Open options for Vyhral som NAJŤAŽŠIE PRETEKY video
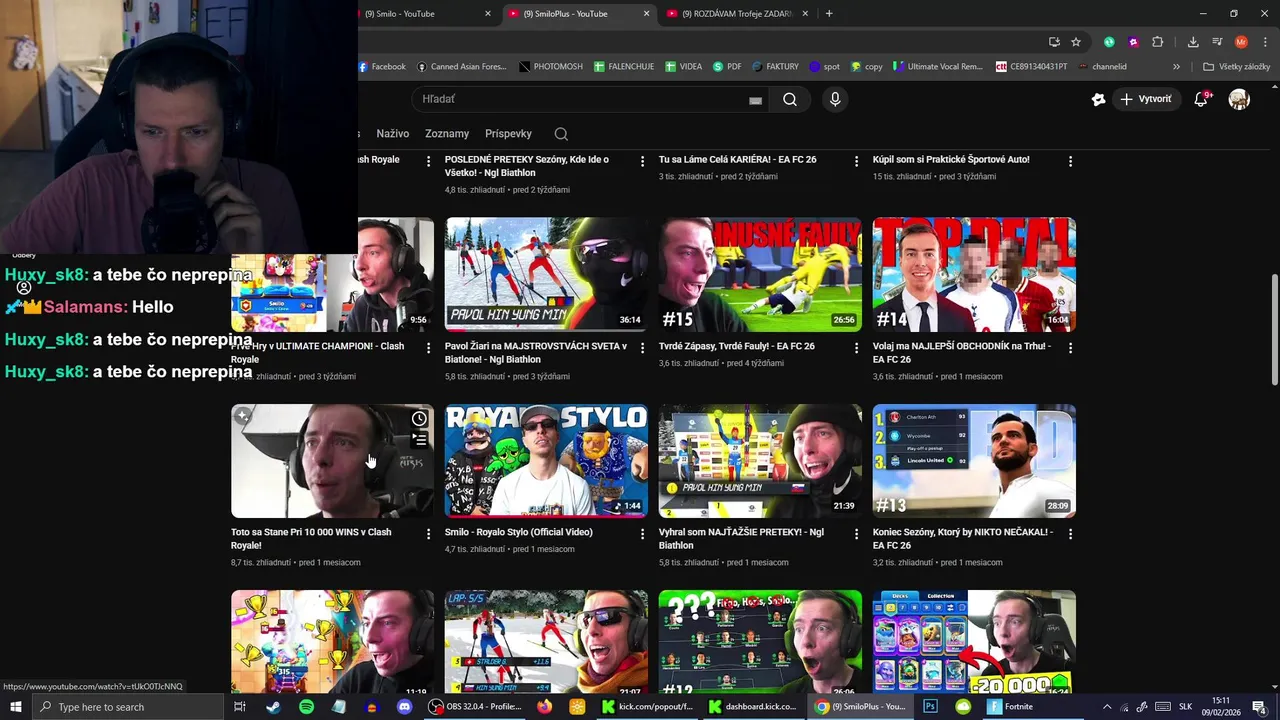Screen dimensions: 1280x720 tap(857, 534)
